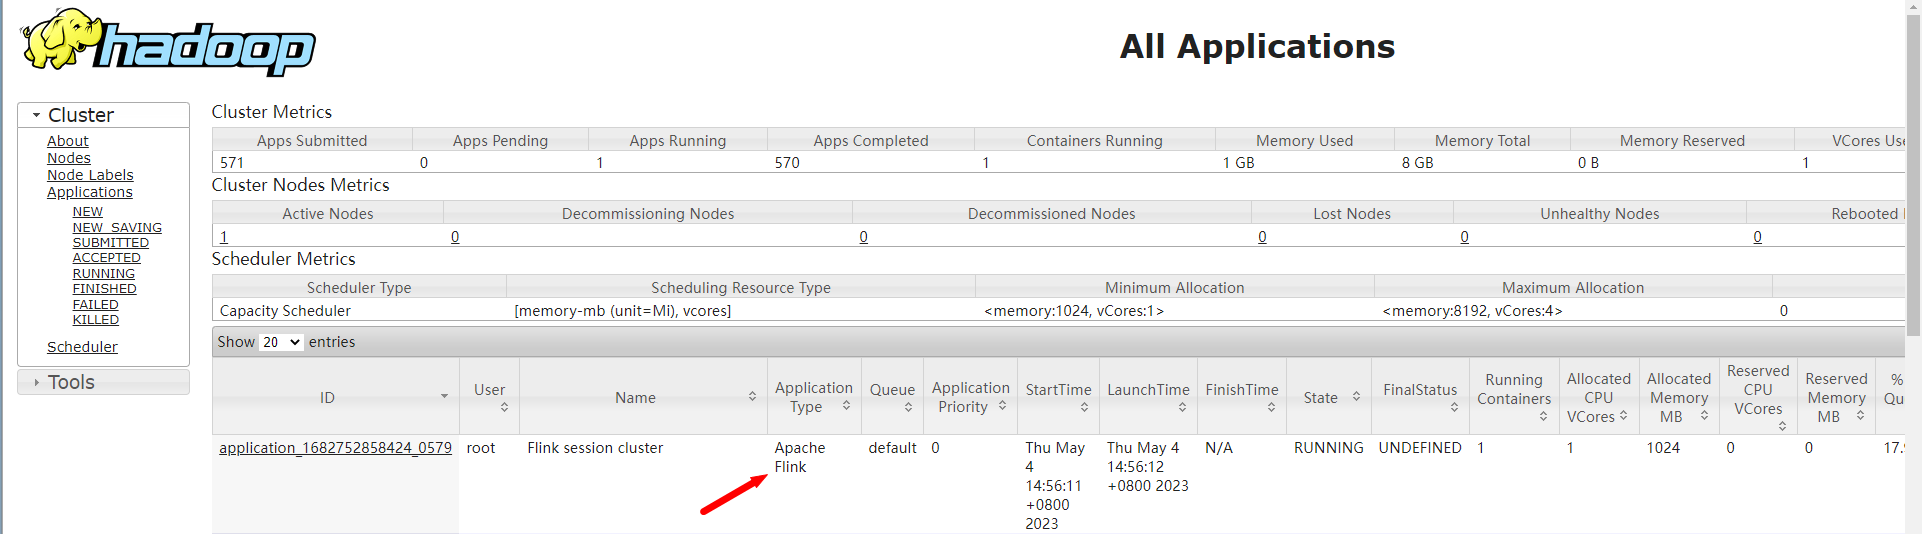Click Active Nodes count 1 link
The image size is (1922, 534).
pos(224,237)
